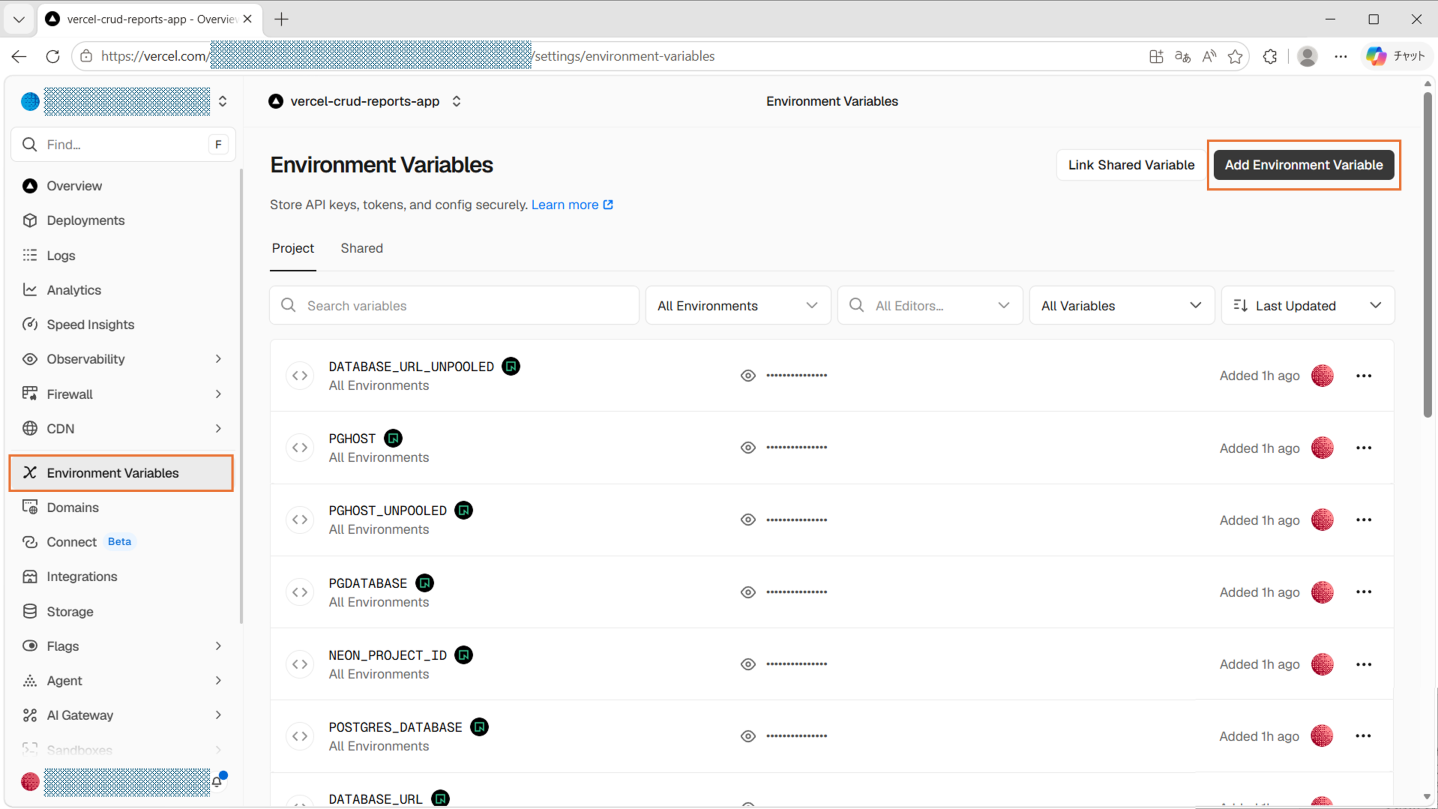1438x809 pixels.
Task: Open the team switcher chevron in sidebar header
Action: [x=223, y=101]
